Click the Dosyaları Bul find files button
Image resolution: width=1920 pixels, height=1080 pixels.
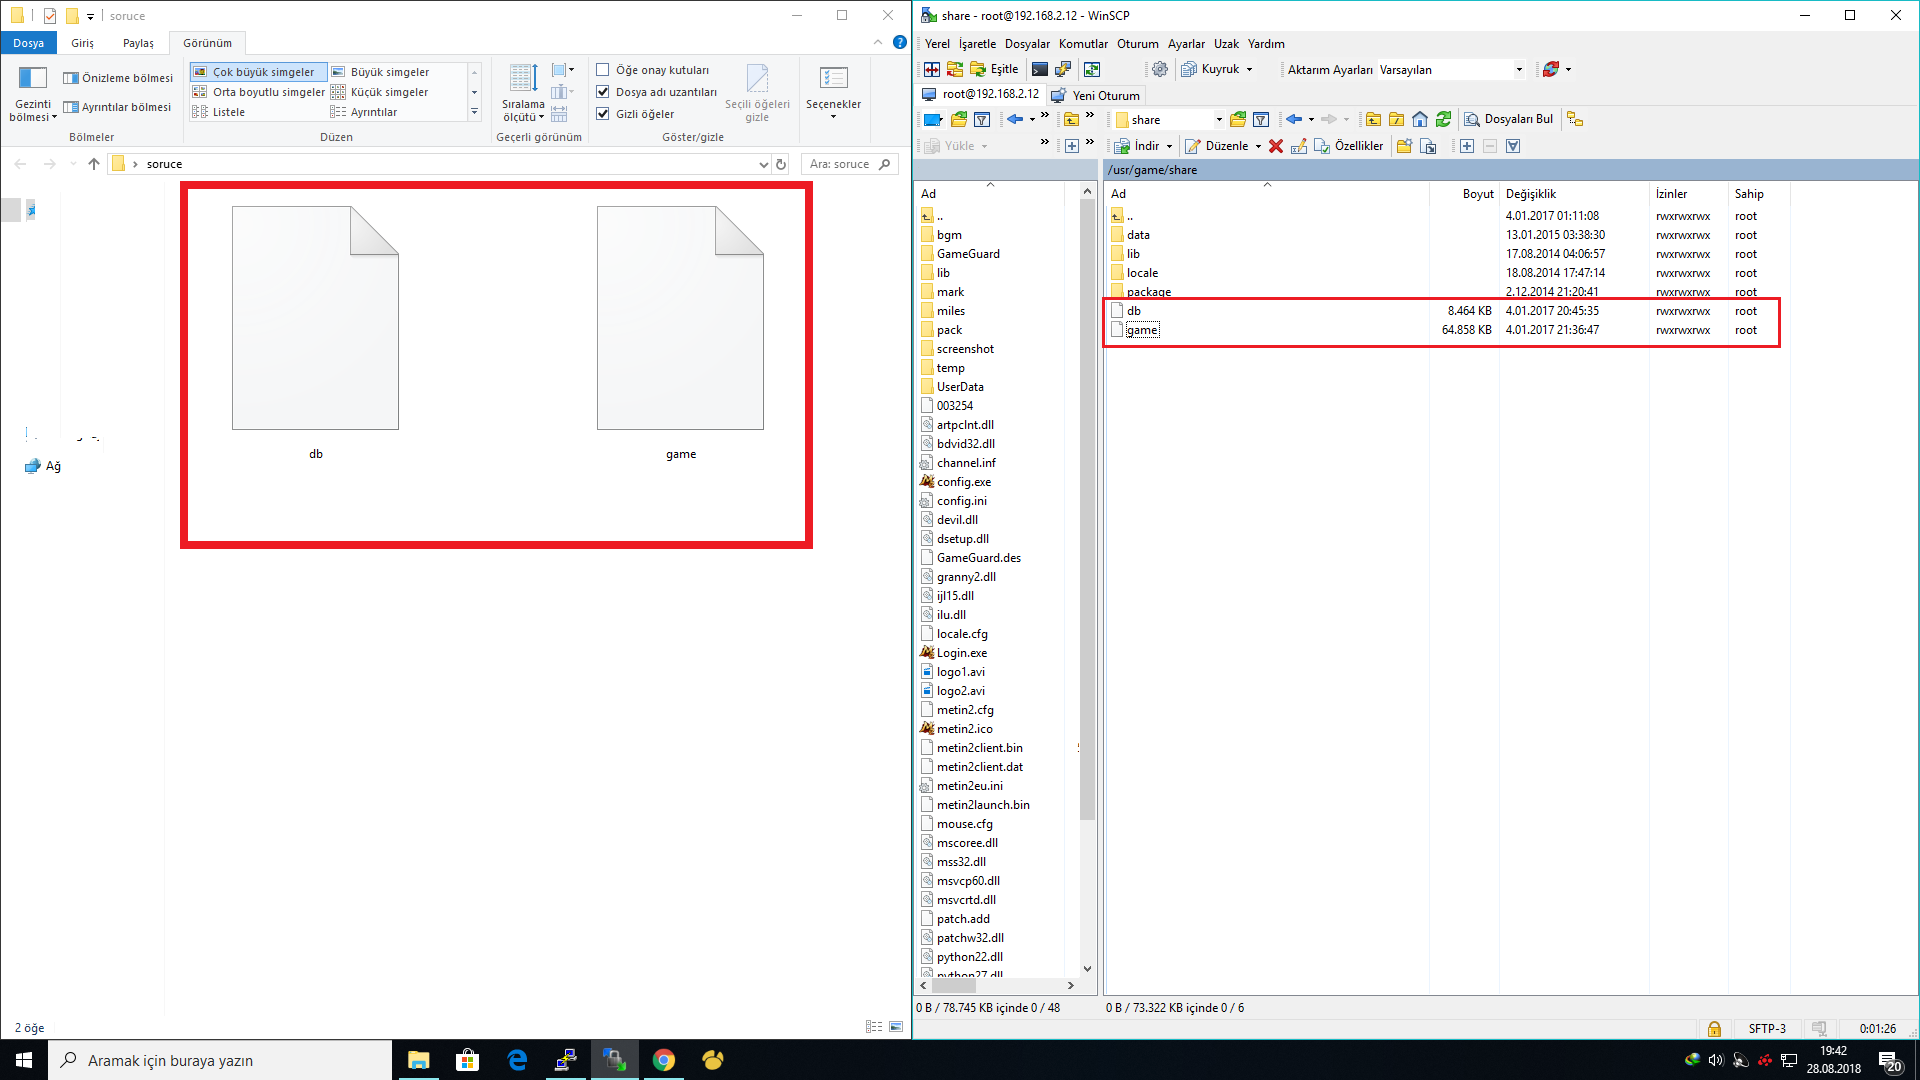1508,119
